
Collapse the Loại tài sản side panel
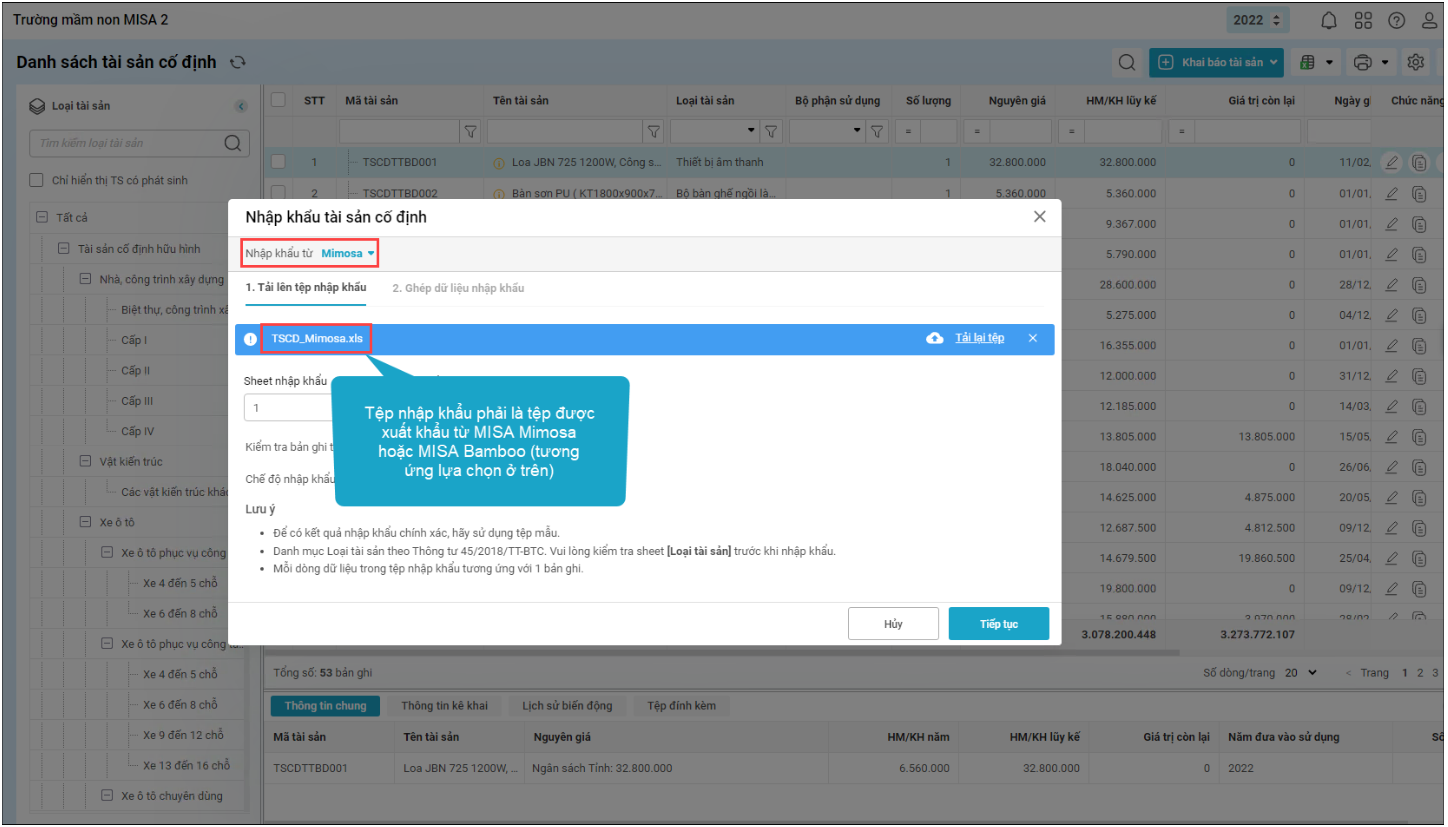(x=241, y=106)
